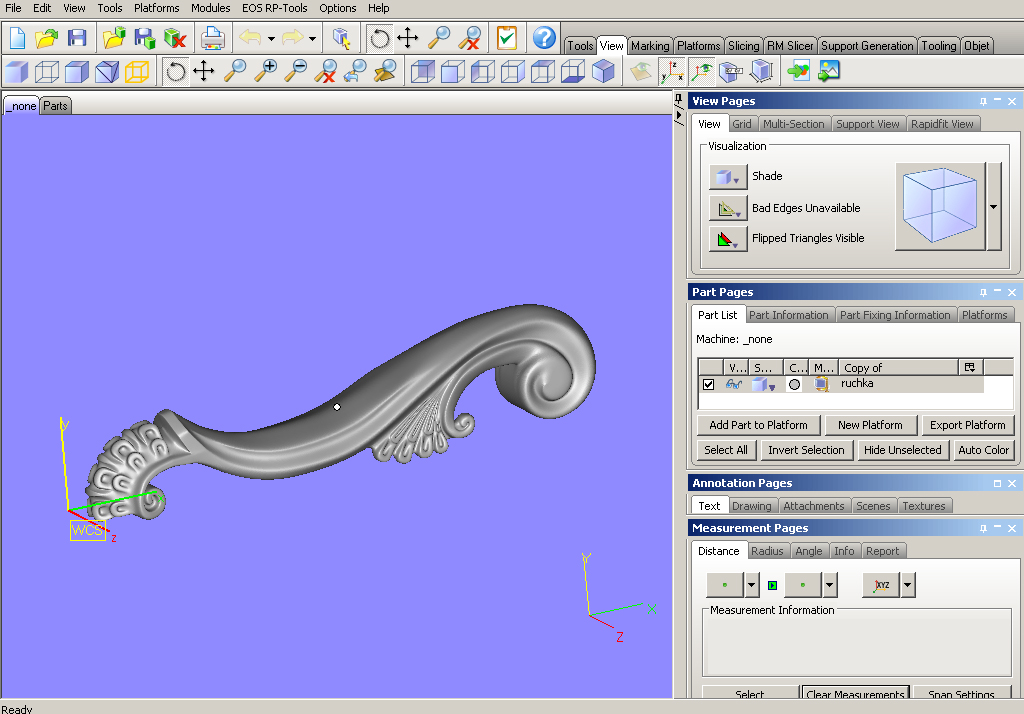Viewport: 1024px width, 714px height.
Task: Select the yellow bounding box display icon
Action: click(x=137, y=71)
